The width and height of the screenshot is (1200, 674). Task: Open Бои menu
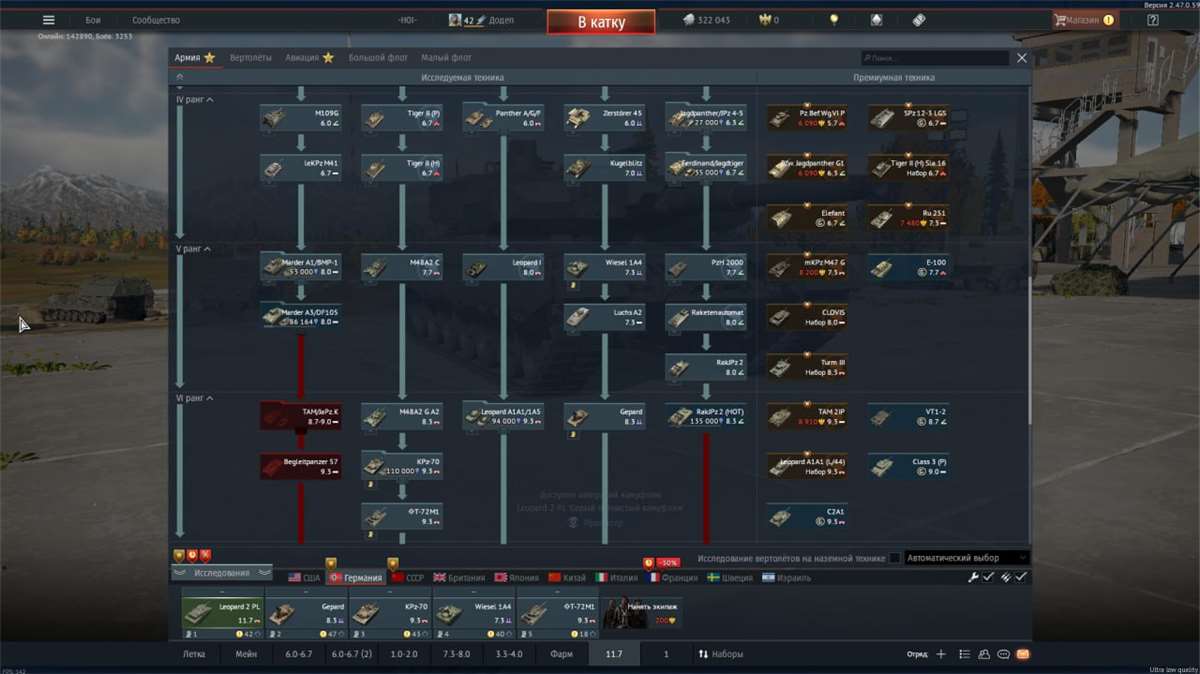[93, 20]
